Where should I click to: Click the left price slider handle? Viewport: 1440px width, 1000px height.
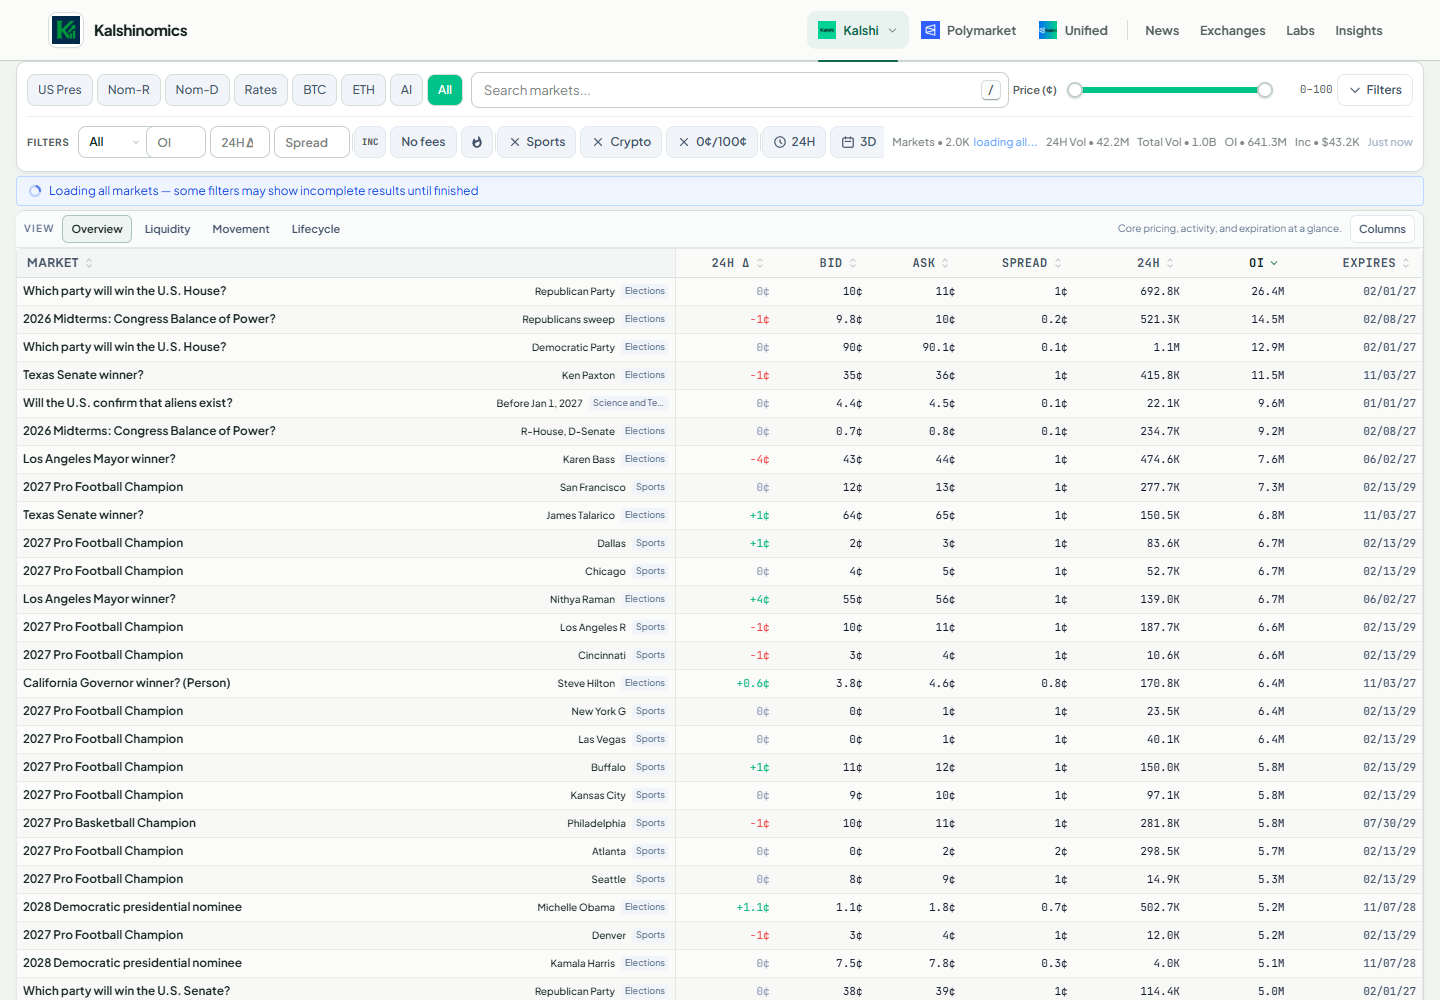coord(1075,90)
